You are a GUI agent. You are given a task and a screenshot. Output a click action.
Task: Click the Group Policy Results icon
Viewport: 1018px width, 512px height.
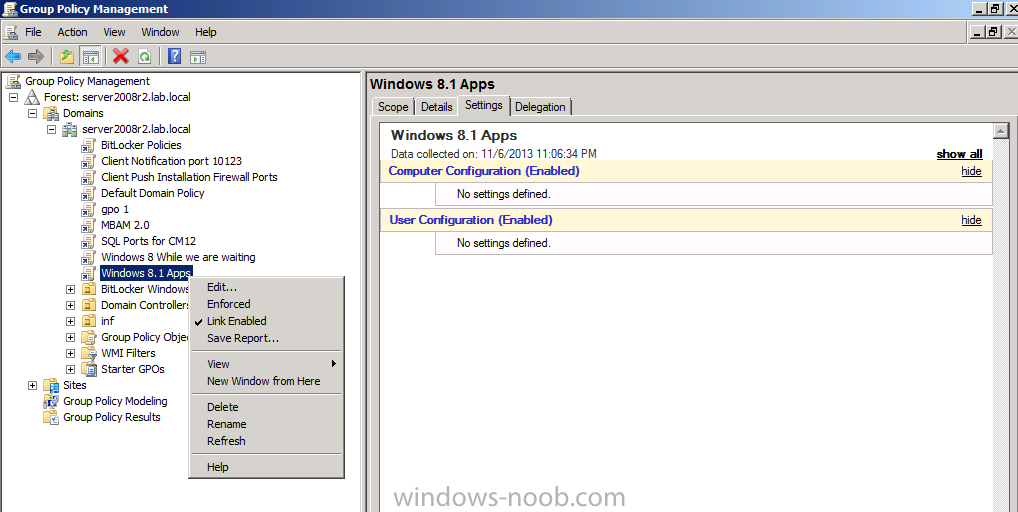pos(51,417)
